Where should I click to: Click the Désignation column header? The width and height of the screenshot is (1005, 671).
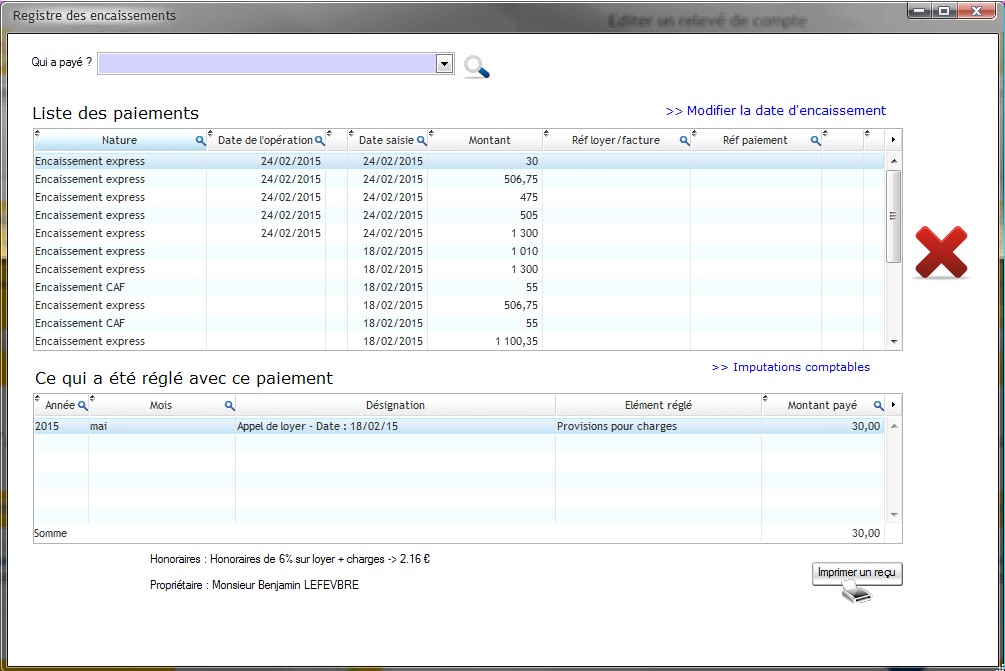395,406
